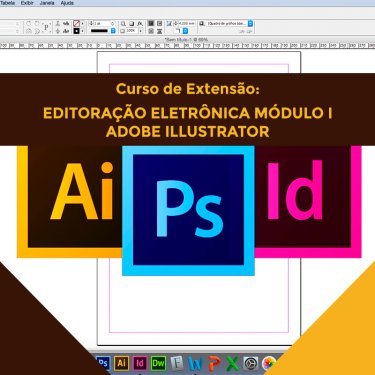Click the opacity 100% field
Image resolution: width=375 pixels, height=375 pixels.
tap(131, 31)
